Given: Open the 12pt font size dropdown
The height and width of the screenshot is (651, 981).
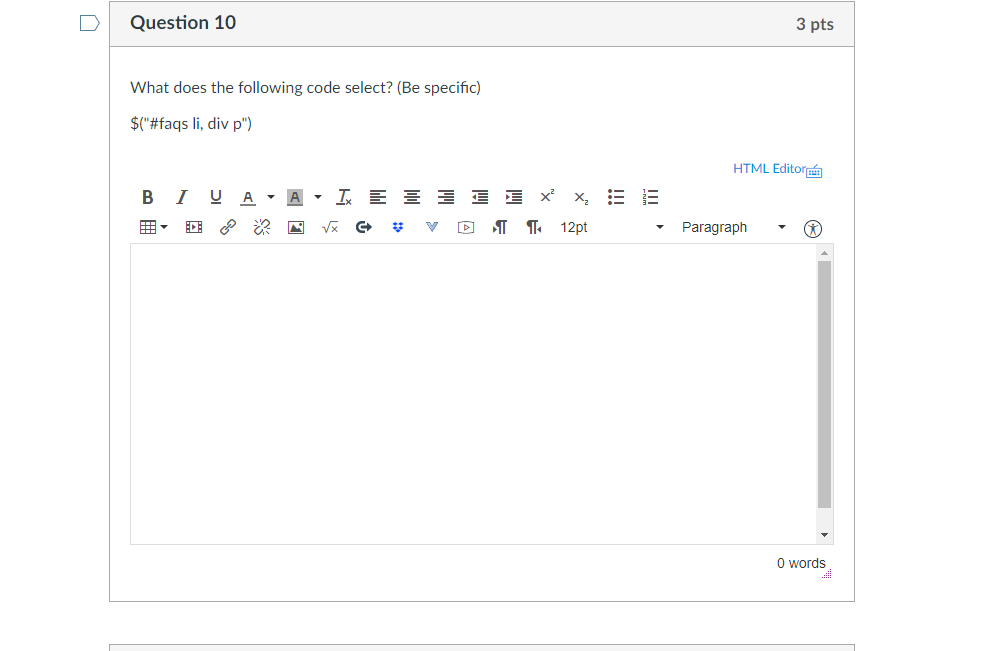Looking at the screenshot, I should click(x=611, y=228).
